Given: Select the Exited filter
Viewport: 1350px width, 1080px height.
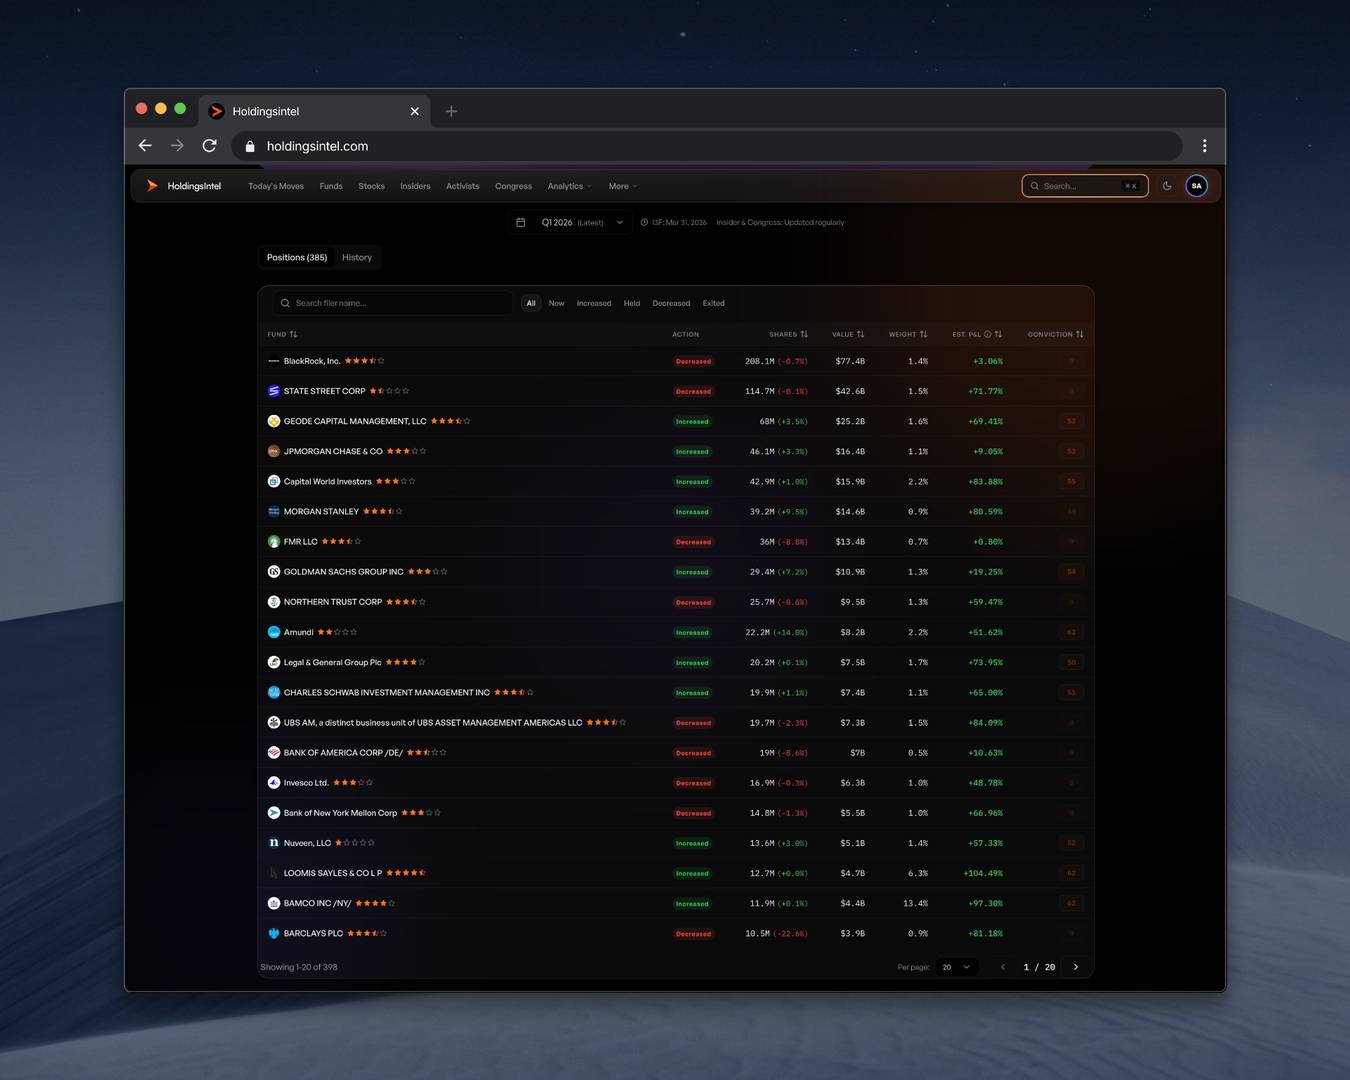Looking at the screenshot, I should click(x=714, y=303).
